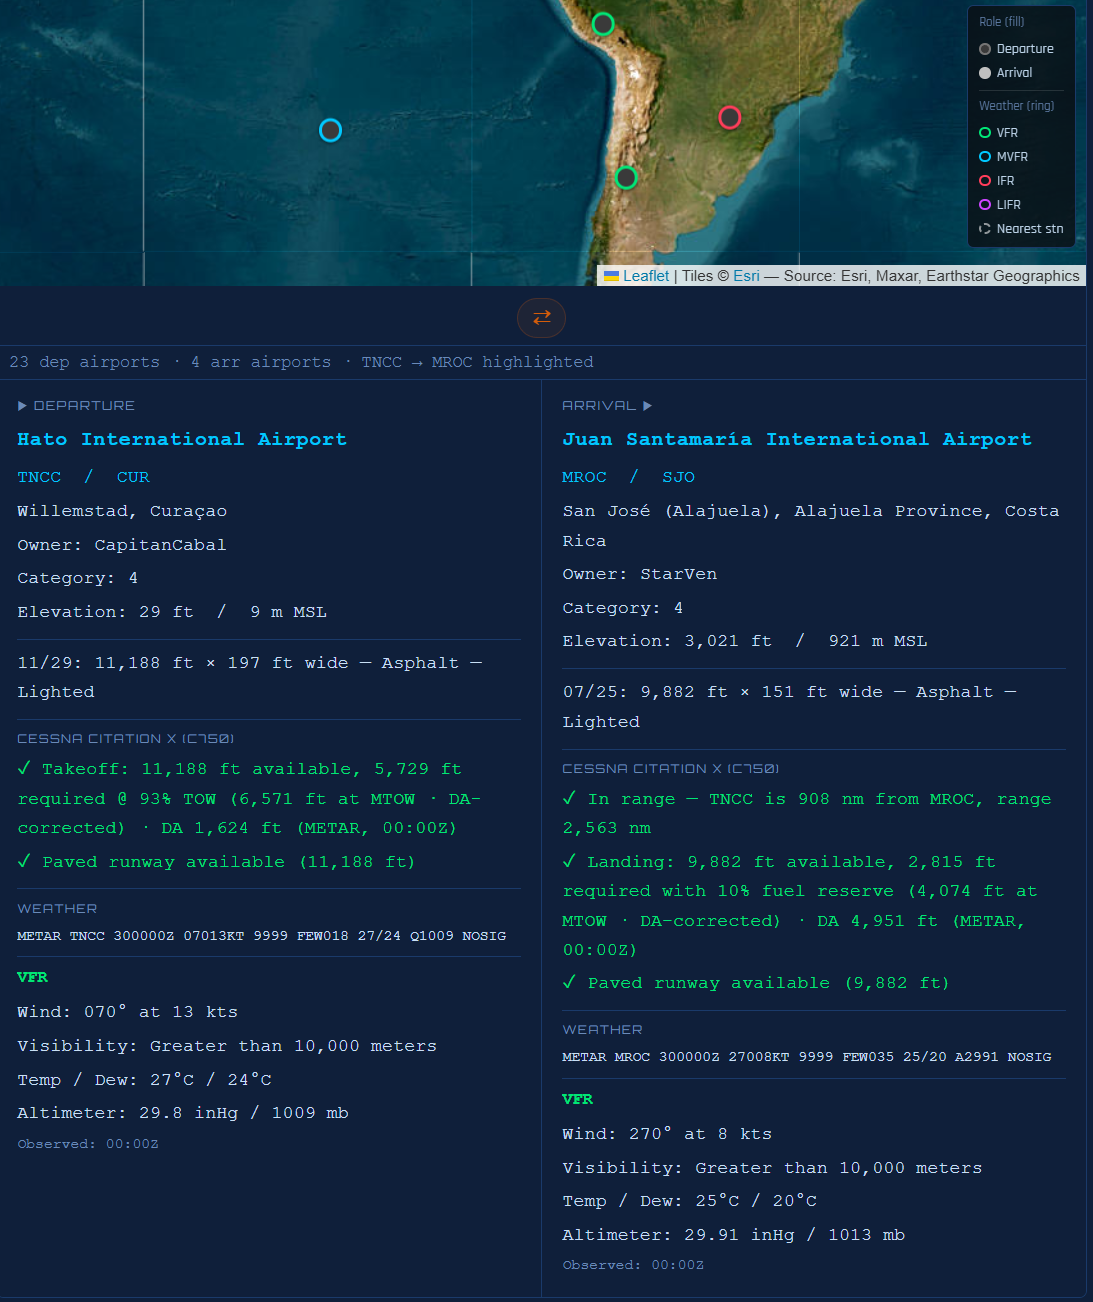Open the Esri tiles link
1093x1302 pixels.
pos(746,276)
